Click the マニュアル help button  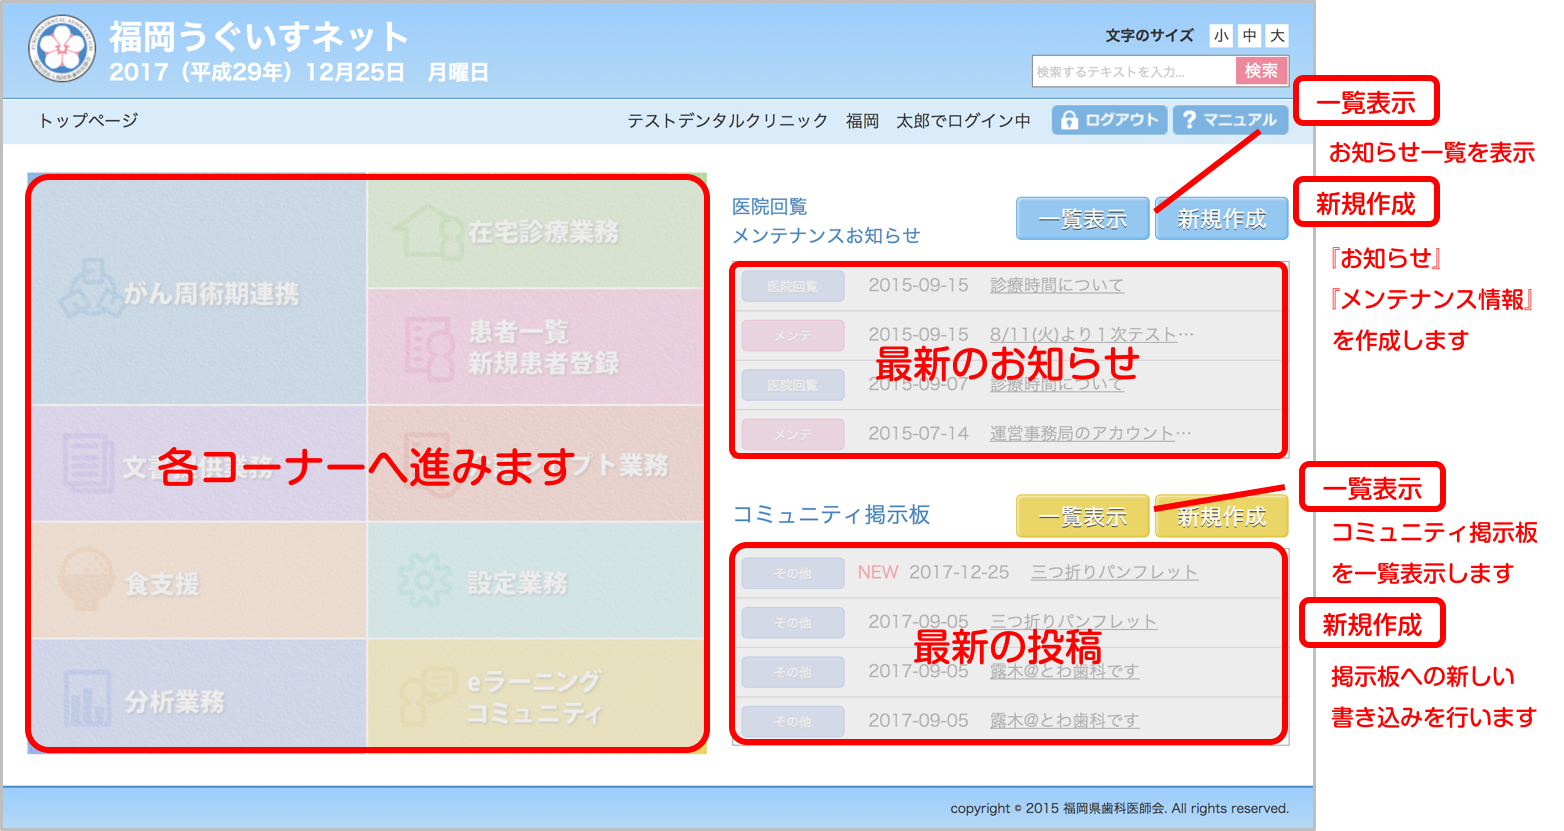[1230, 120]
